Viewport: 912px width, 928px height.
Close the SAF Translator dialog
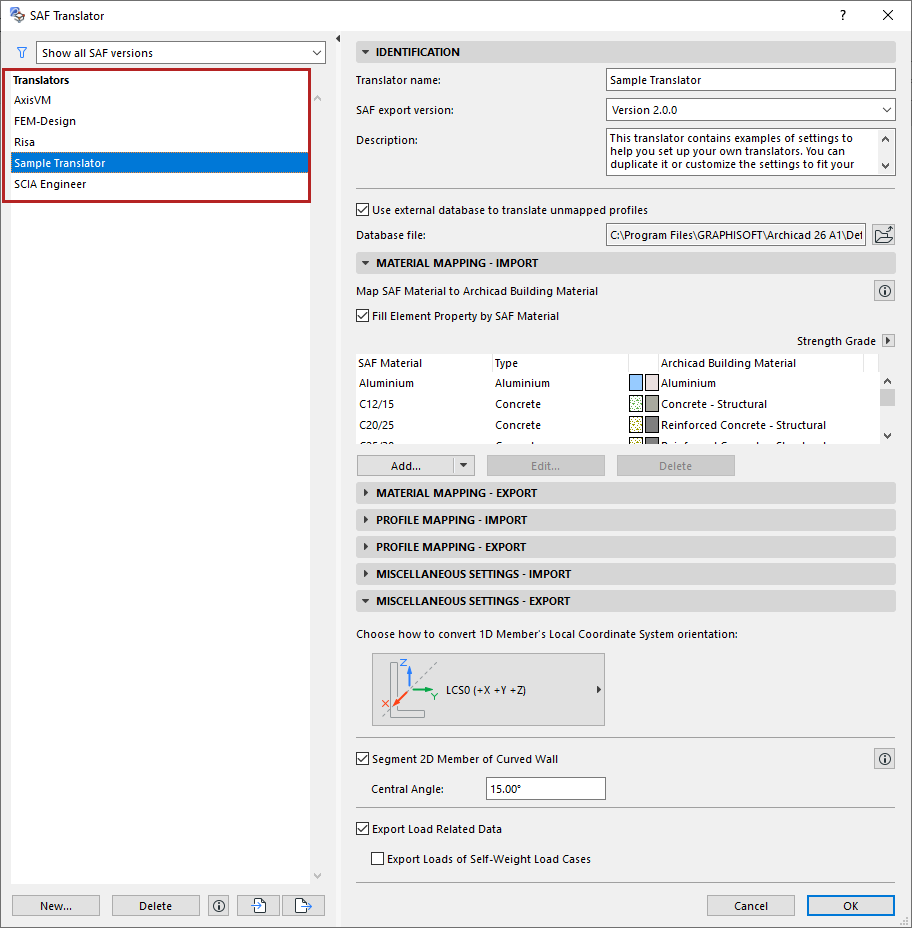pyautogui.click(x=888, y=15)
